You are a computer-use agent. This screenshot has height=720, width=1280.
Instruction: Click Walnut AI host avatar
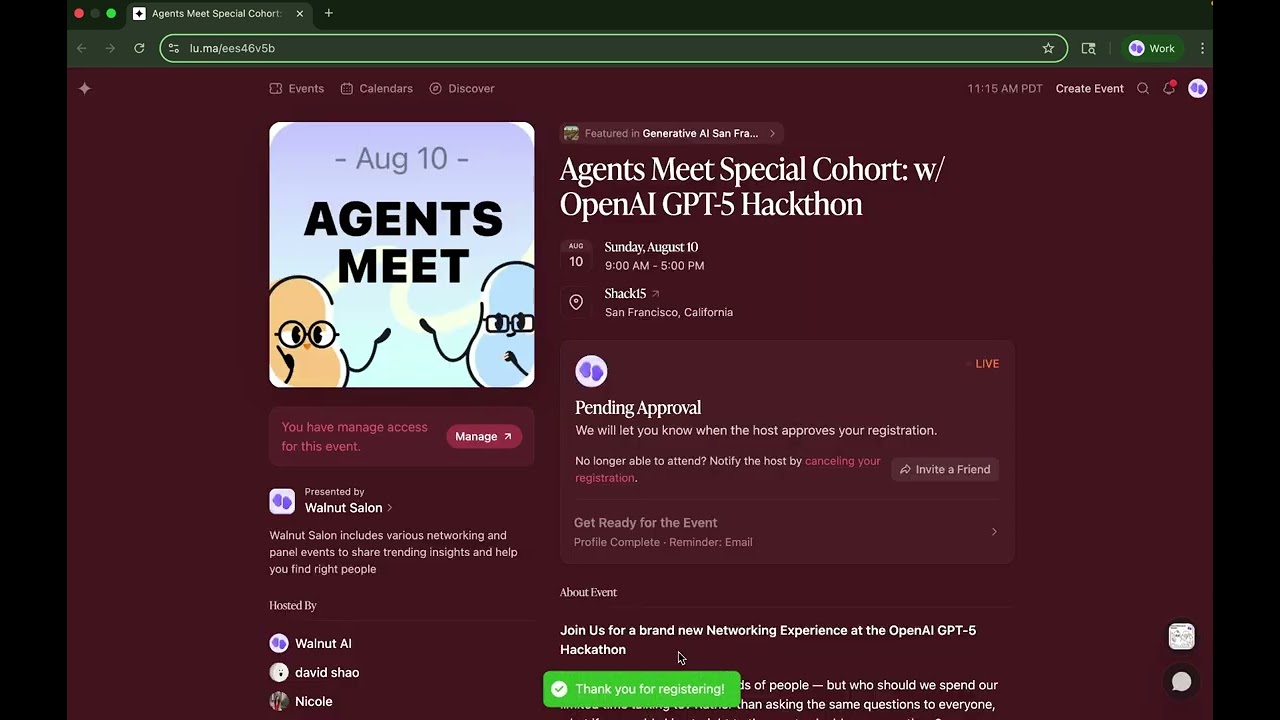(x=279, y=643)
